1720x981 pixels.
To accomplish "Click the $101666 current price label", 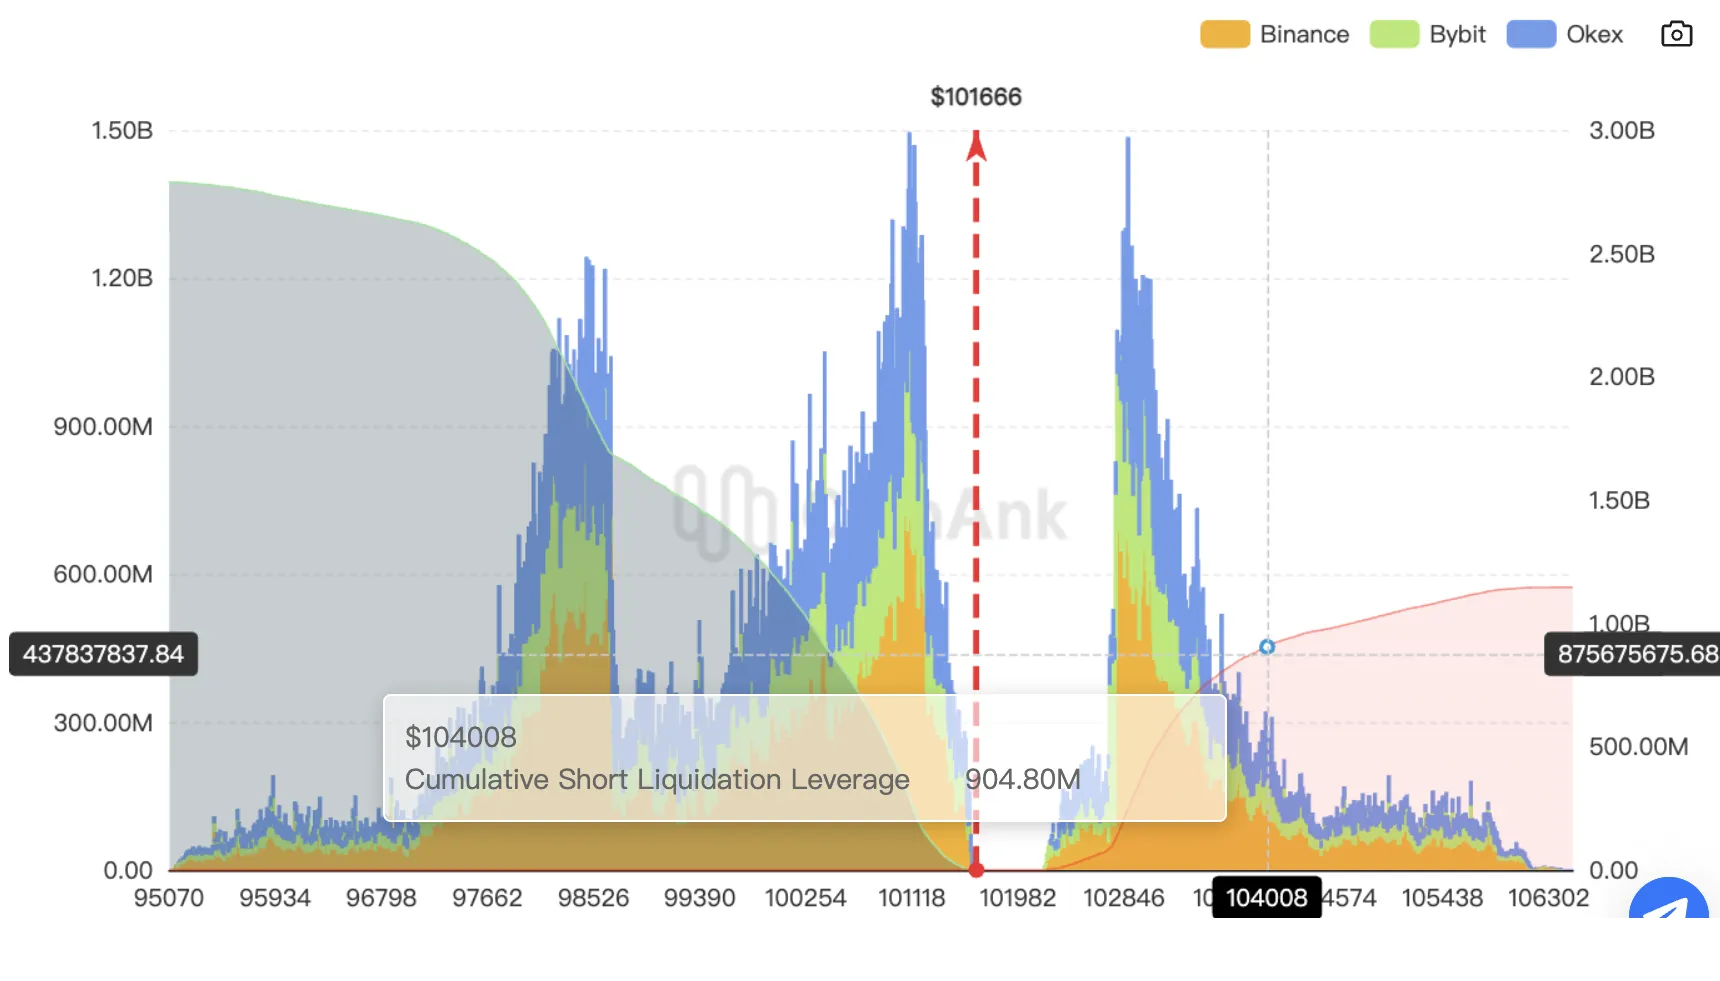I will [976, 97].
